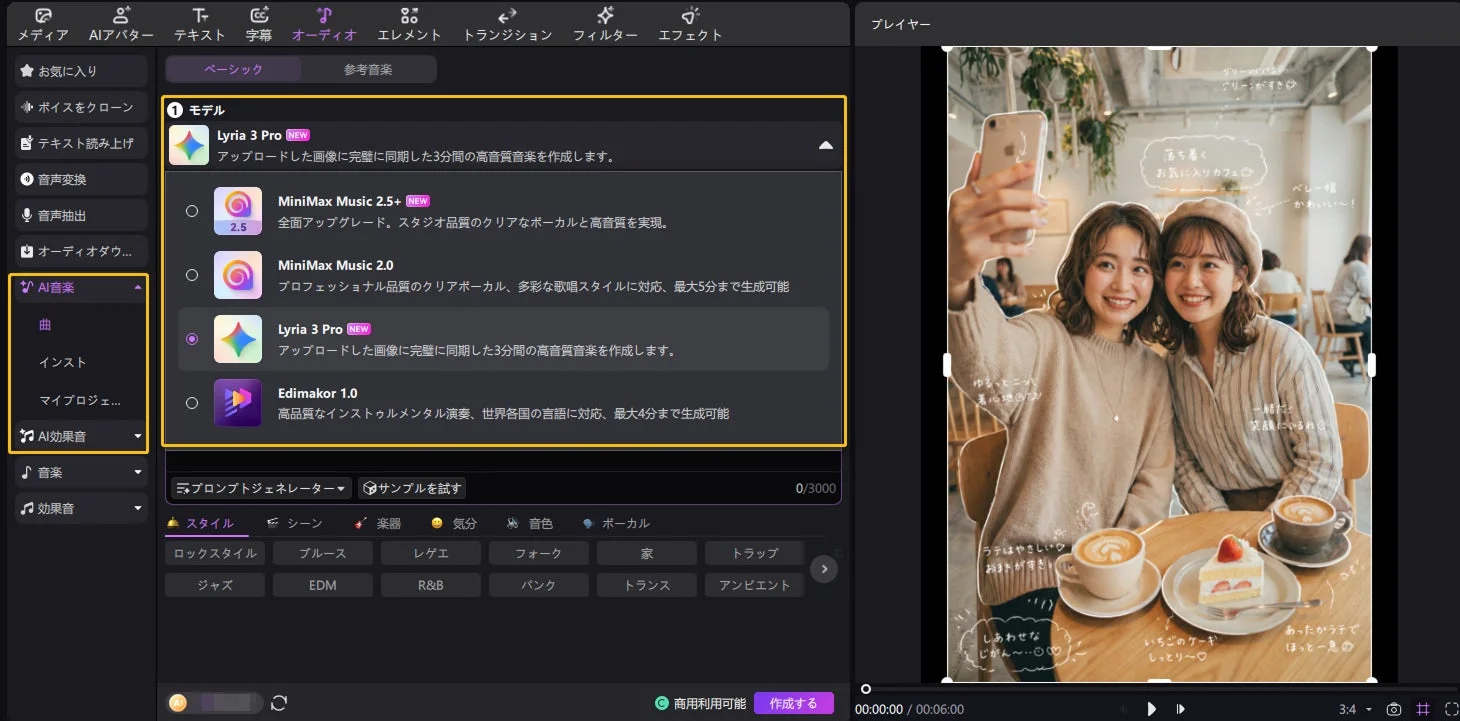
Task: Open the メディア panel icon
Action: pos(40,22)
